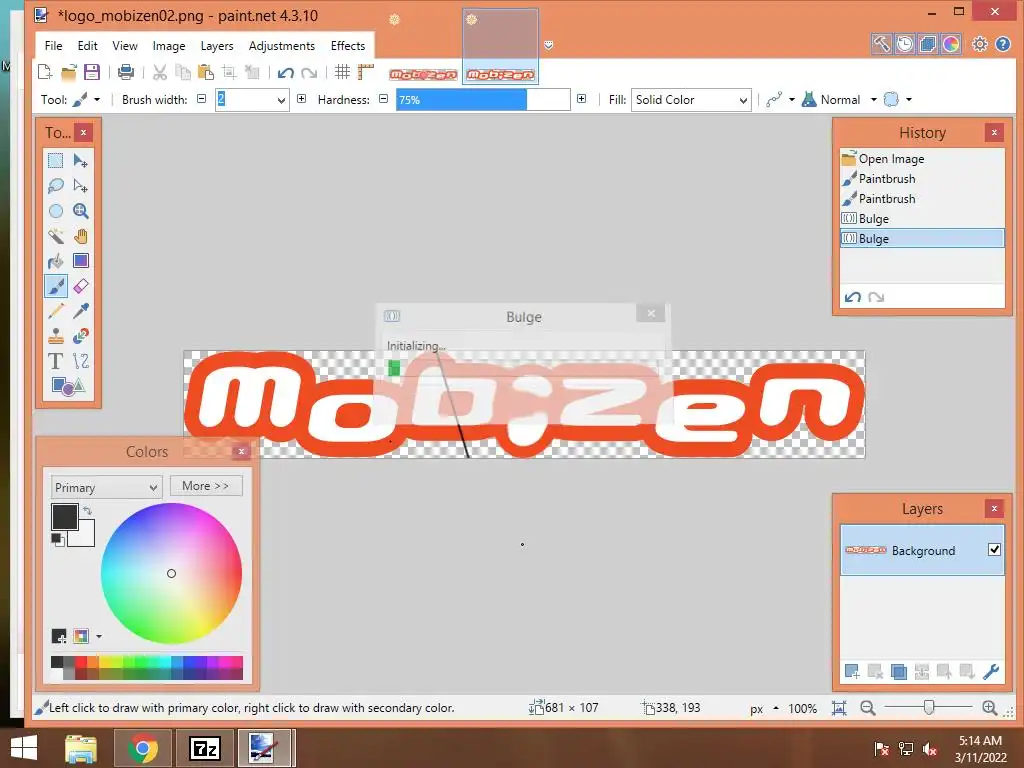1024x768 pixels.
Task: Increase hardness with plus button
Action: click(x=581, y=99)
